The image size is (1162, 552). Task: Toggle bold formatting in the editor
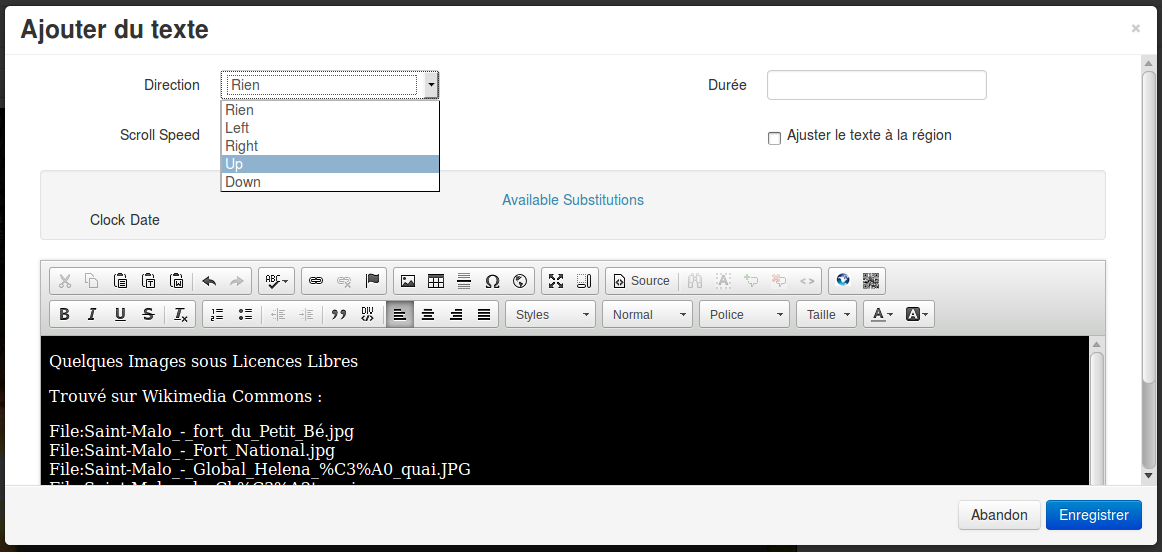[65, 314]
